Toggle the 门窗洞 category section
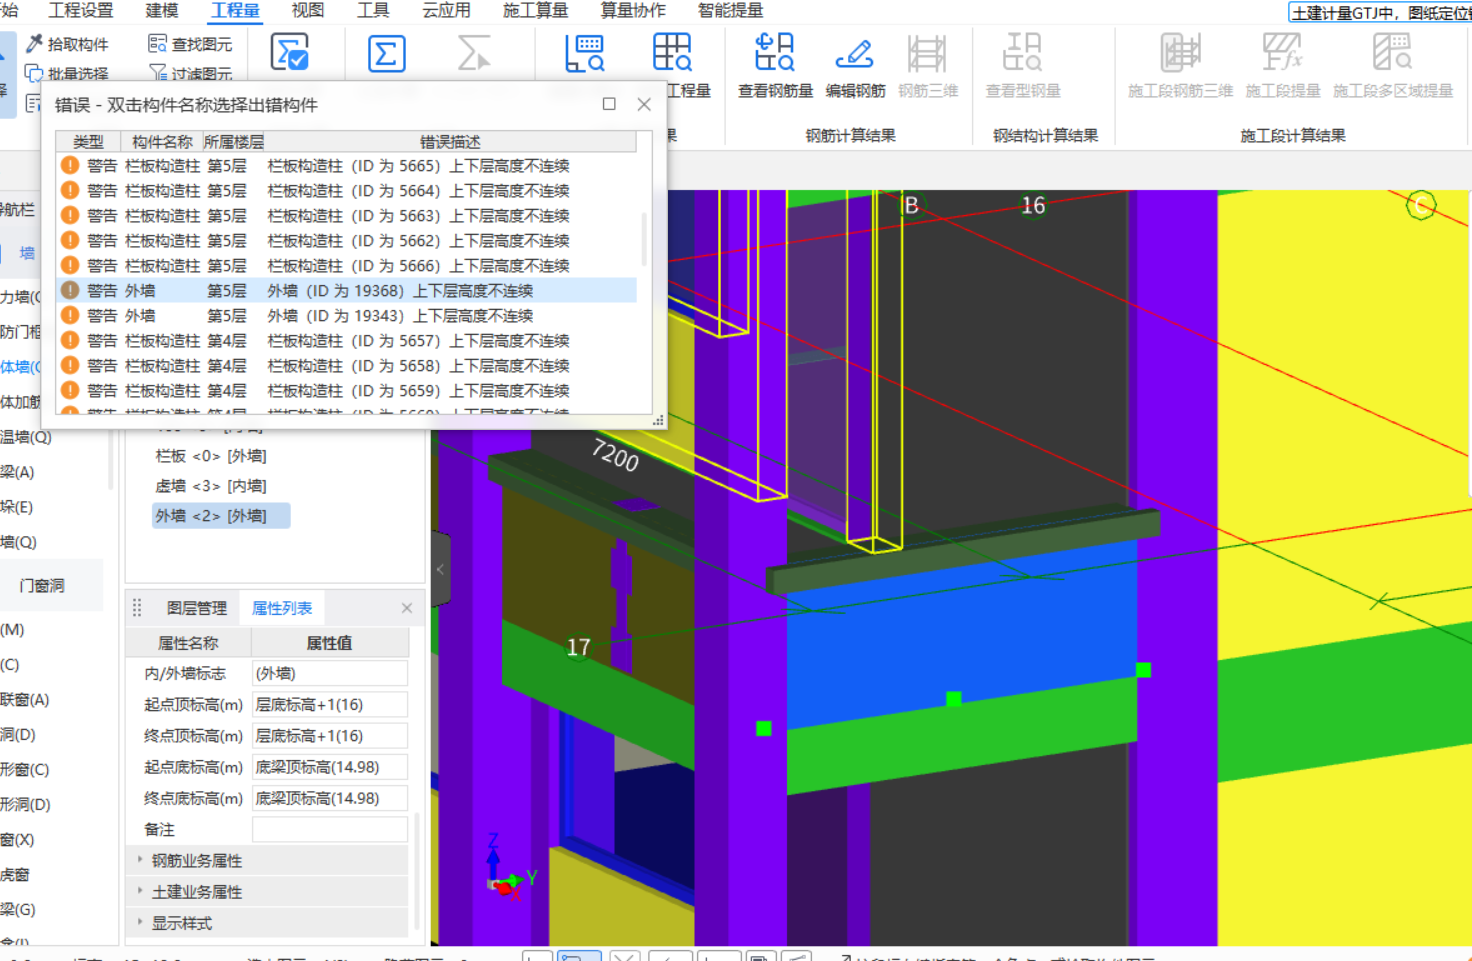Screen dimensions: 1472x961 (42, 585)
